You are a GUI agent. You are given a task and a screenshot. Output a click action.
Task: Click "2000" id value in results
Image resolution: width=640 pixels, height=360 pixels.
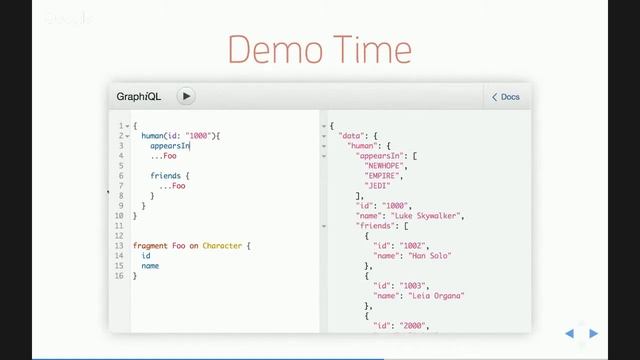tap(413, 326)
